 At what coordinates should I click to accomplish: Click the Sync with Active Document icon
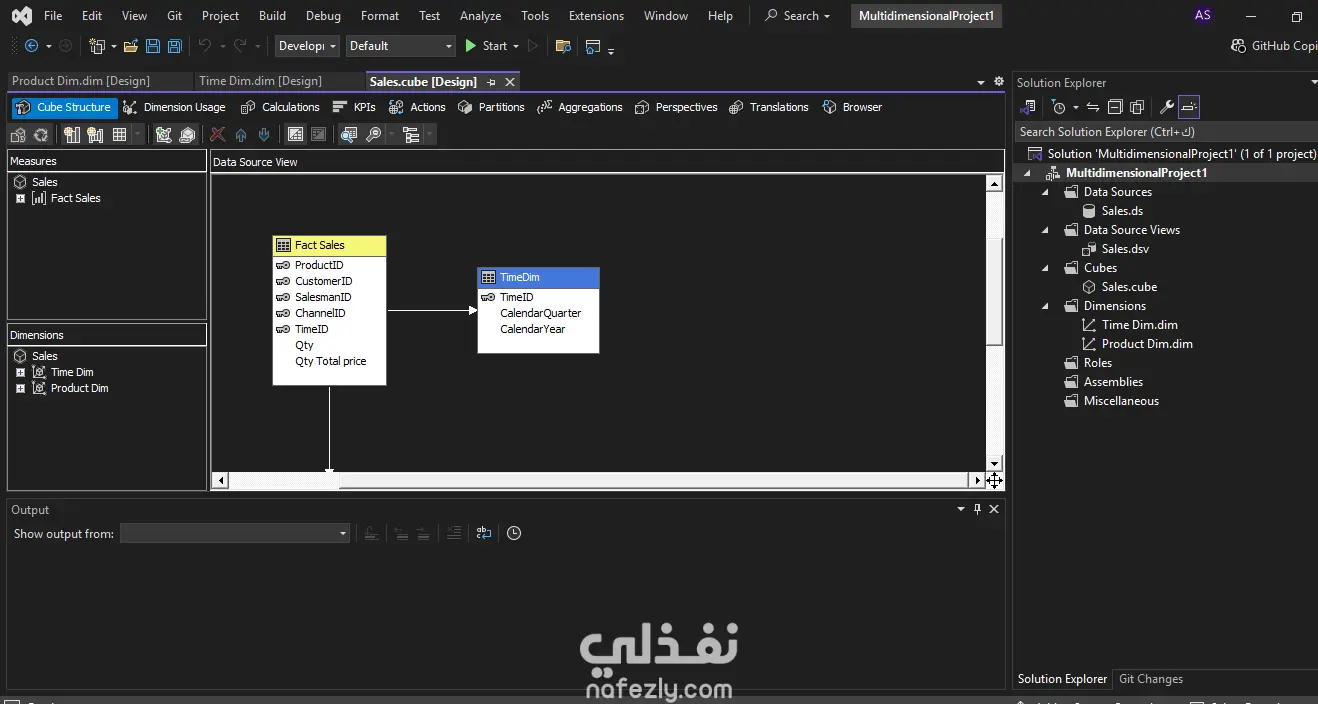pos(1093,107)
